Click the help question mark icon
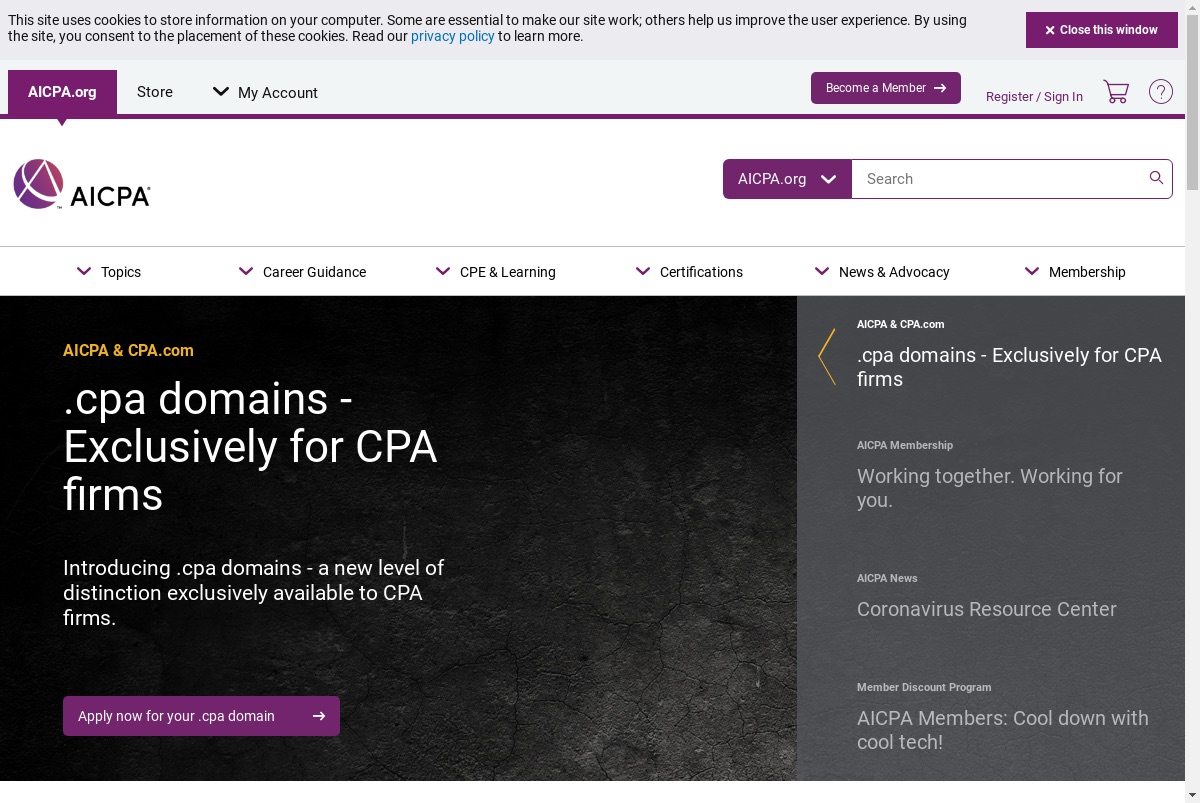 [x=1160, y=92]
